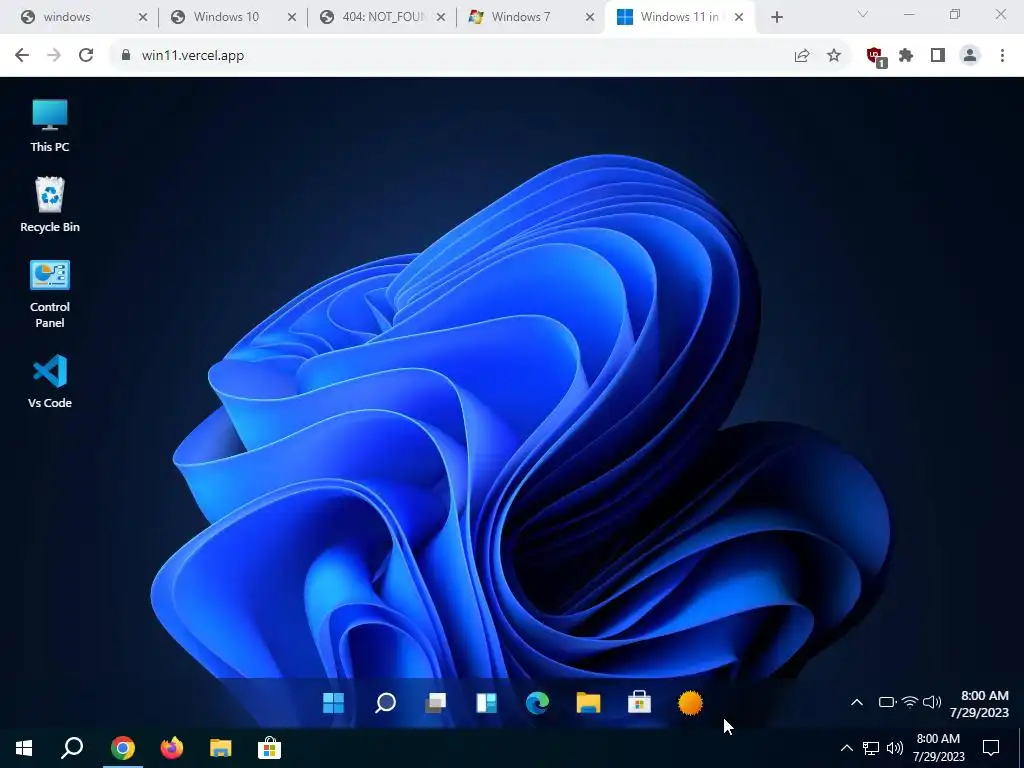This screenshot has height=768, width=1024.
Task: Open This PC desktop icon
Action: click(x=50, y=126)
